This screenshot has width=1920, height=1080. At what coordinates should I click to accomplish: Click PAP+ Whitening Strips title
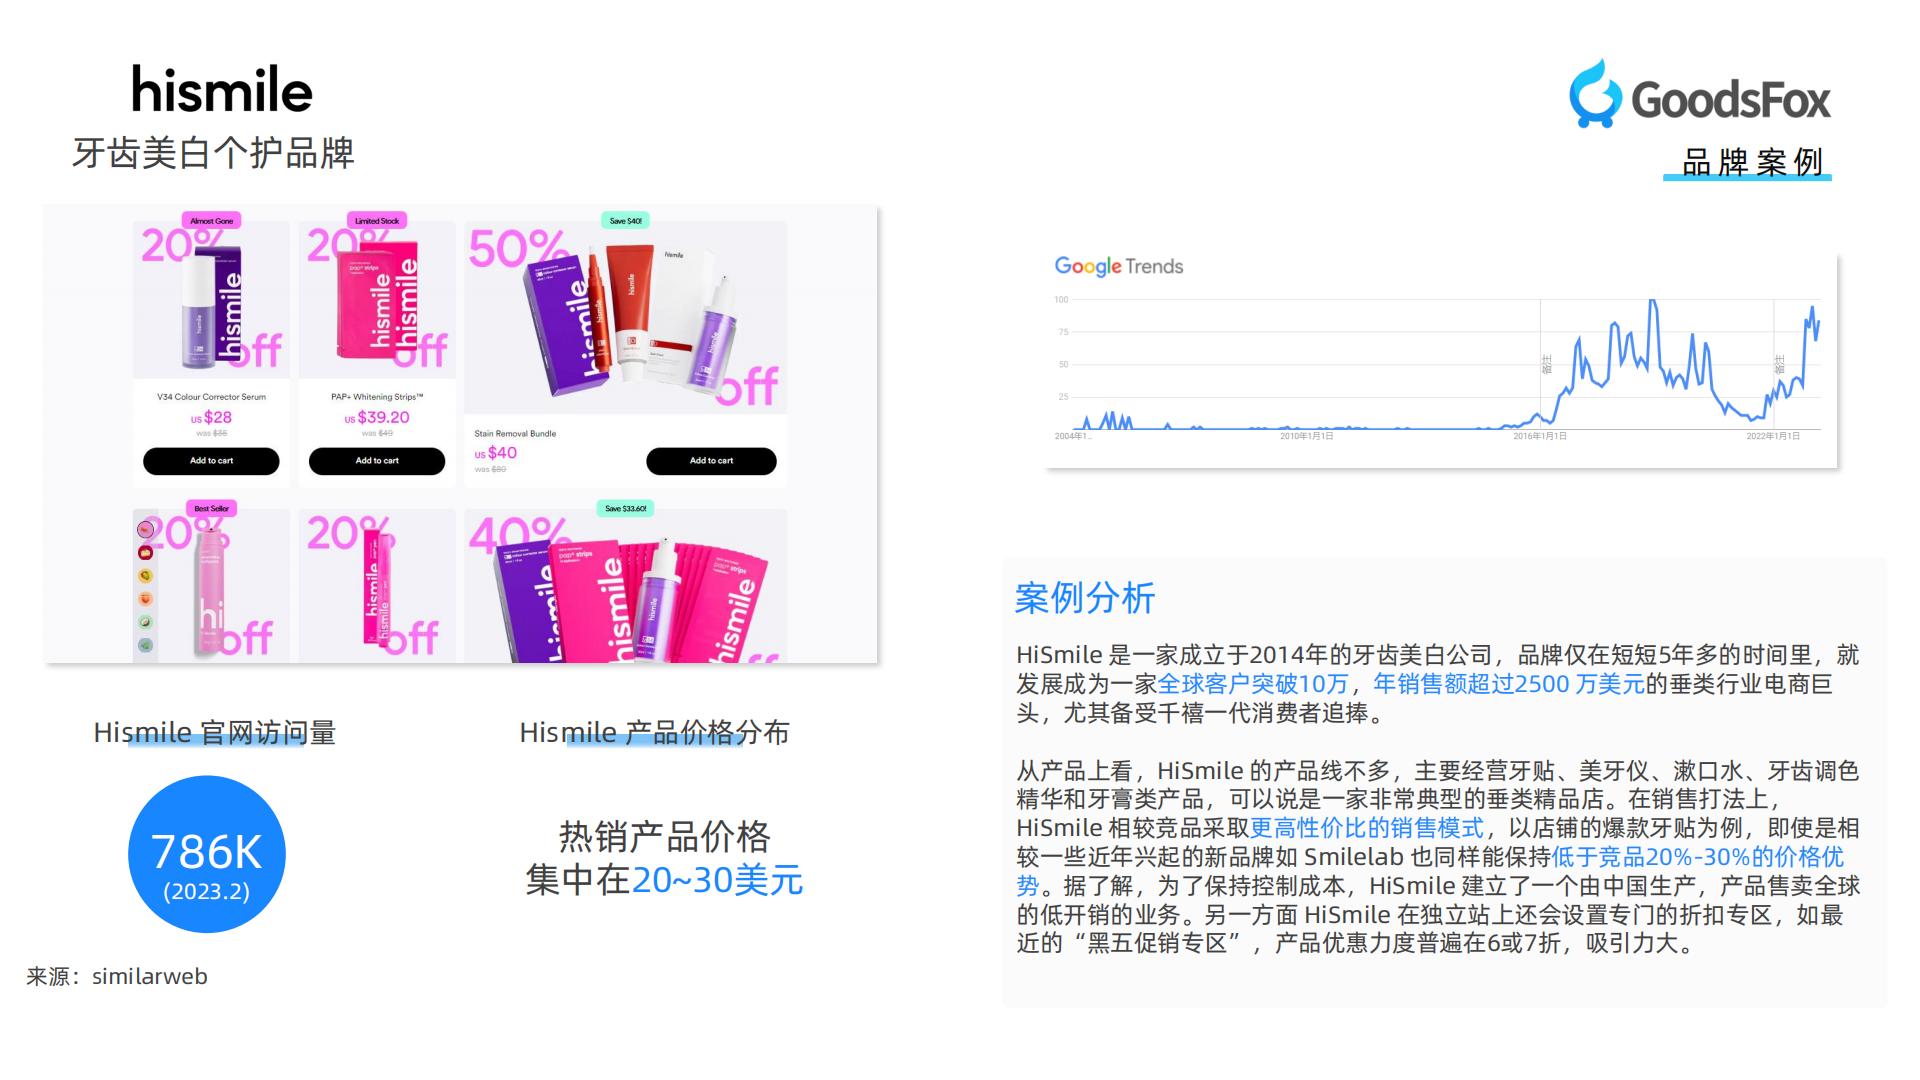(377, 397)
